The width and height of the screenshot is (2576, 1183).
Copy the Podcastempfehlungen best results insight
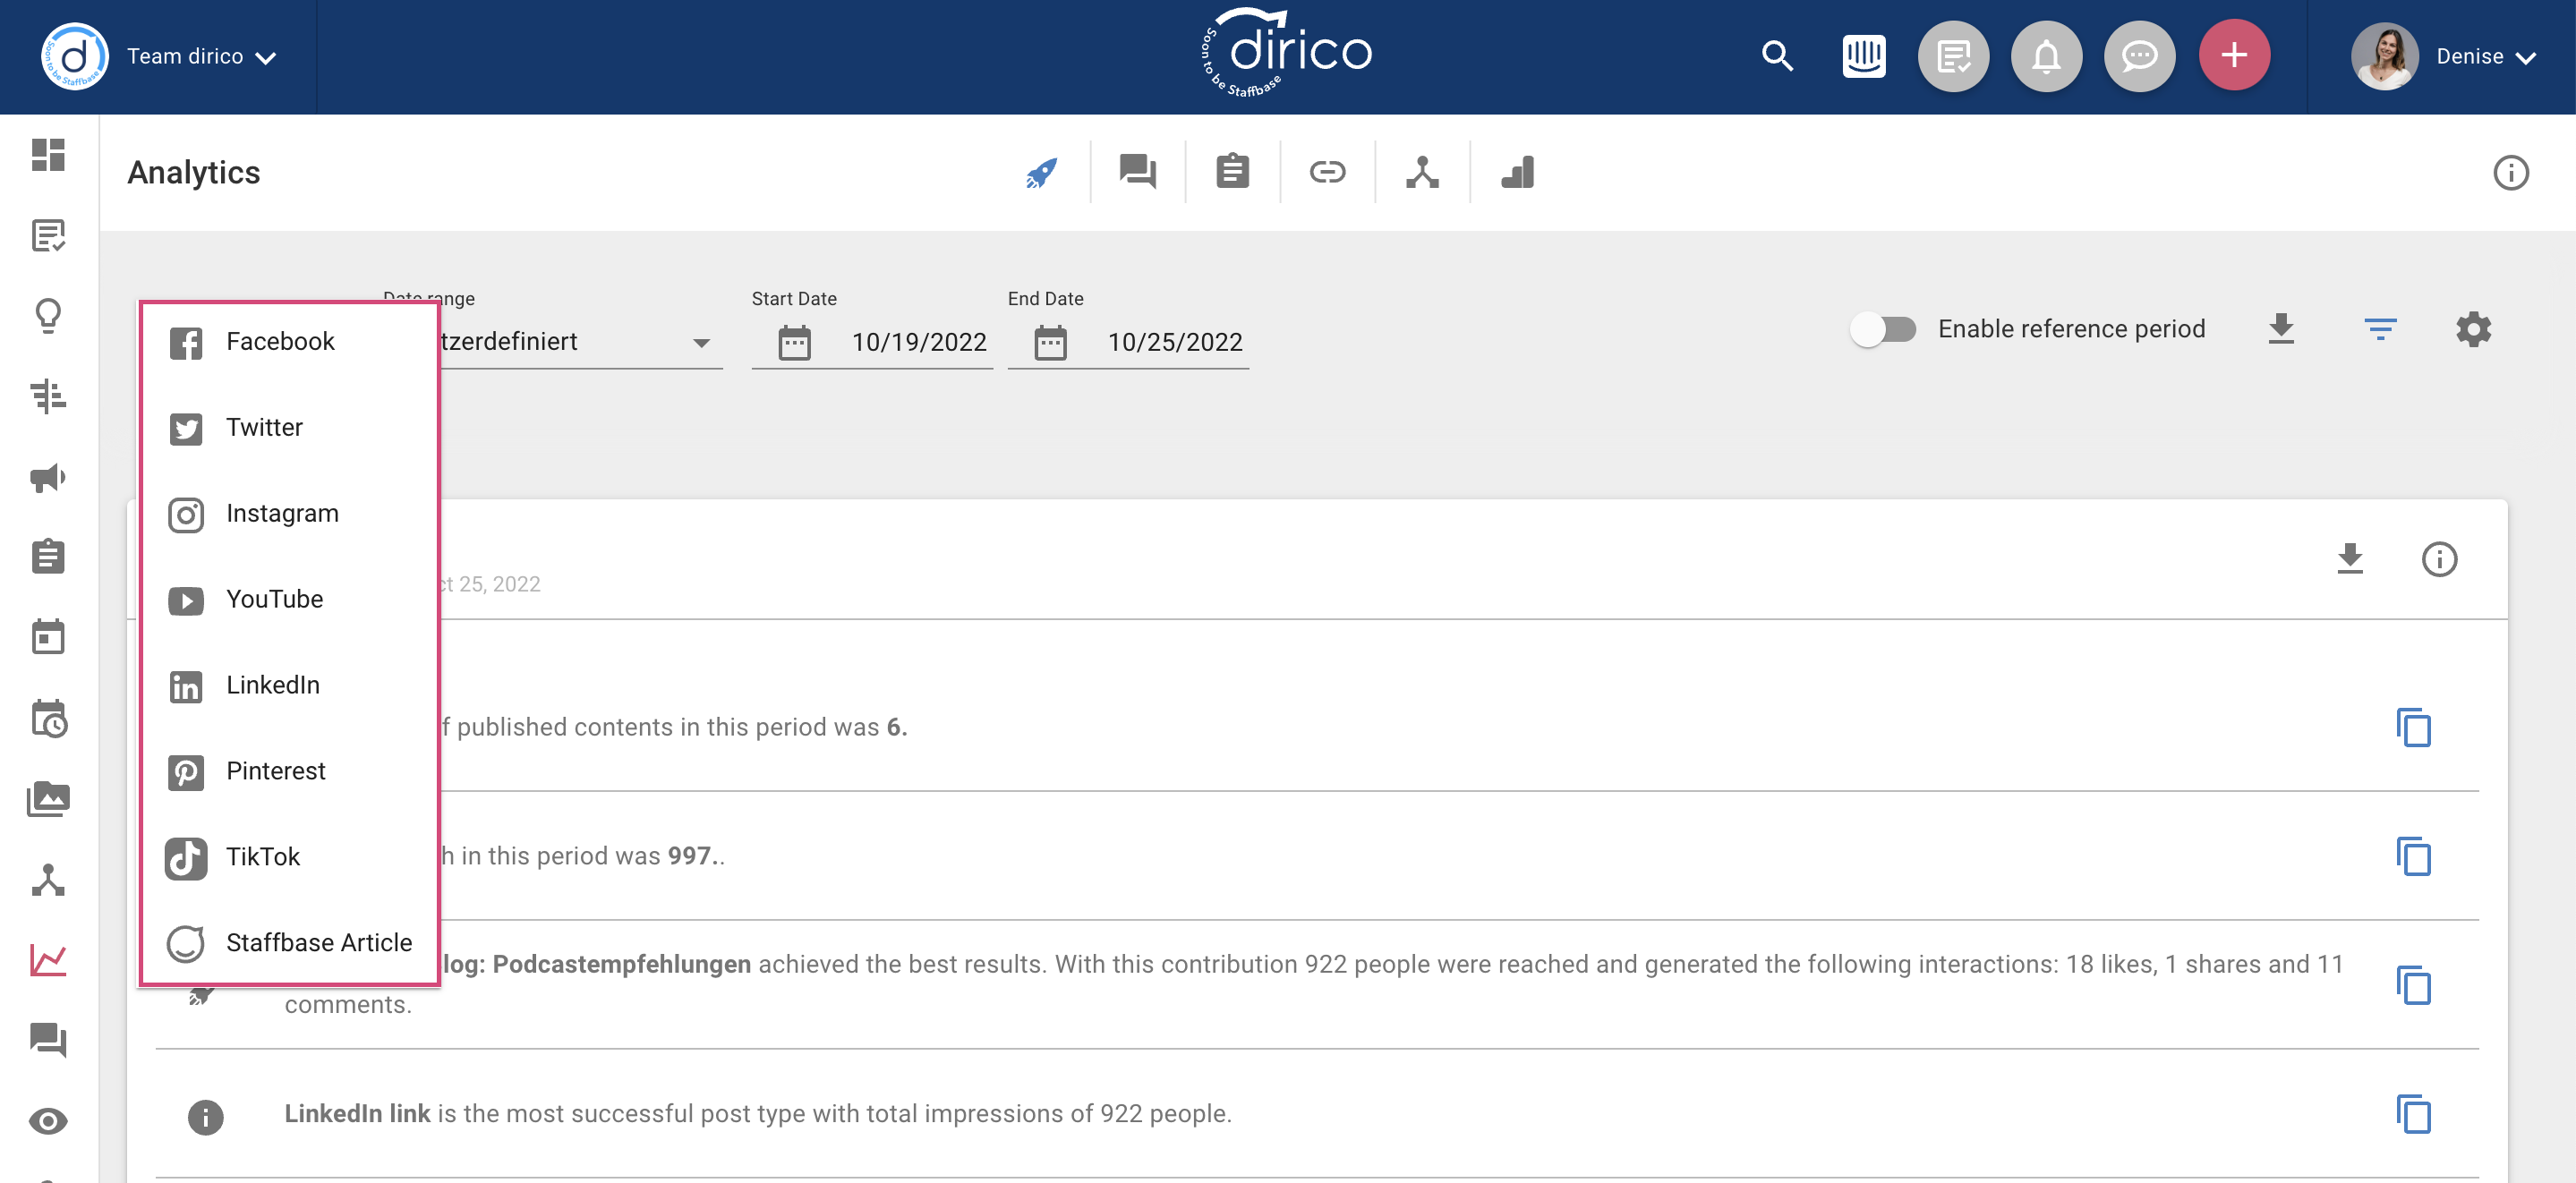[2413, 985]
